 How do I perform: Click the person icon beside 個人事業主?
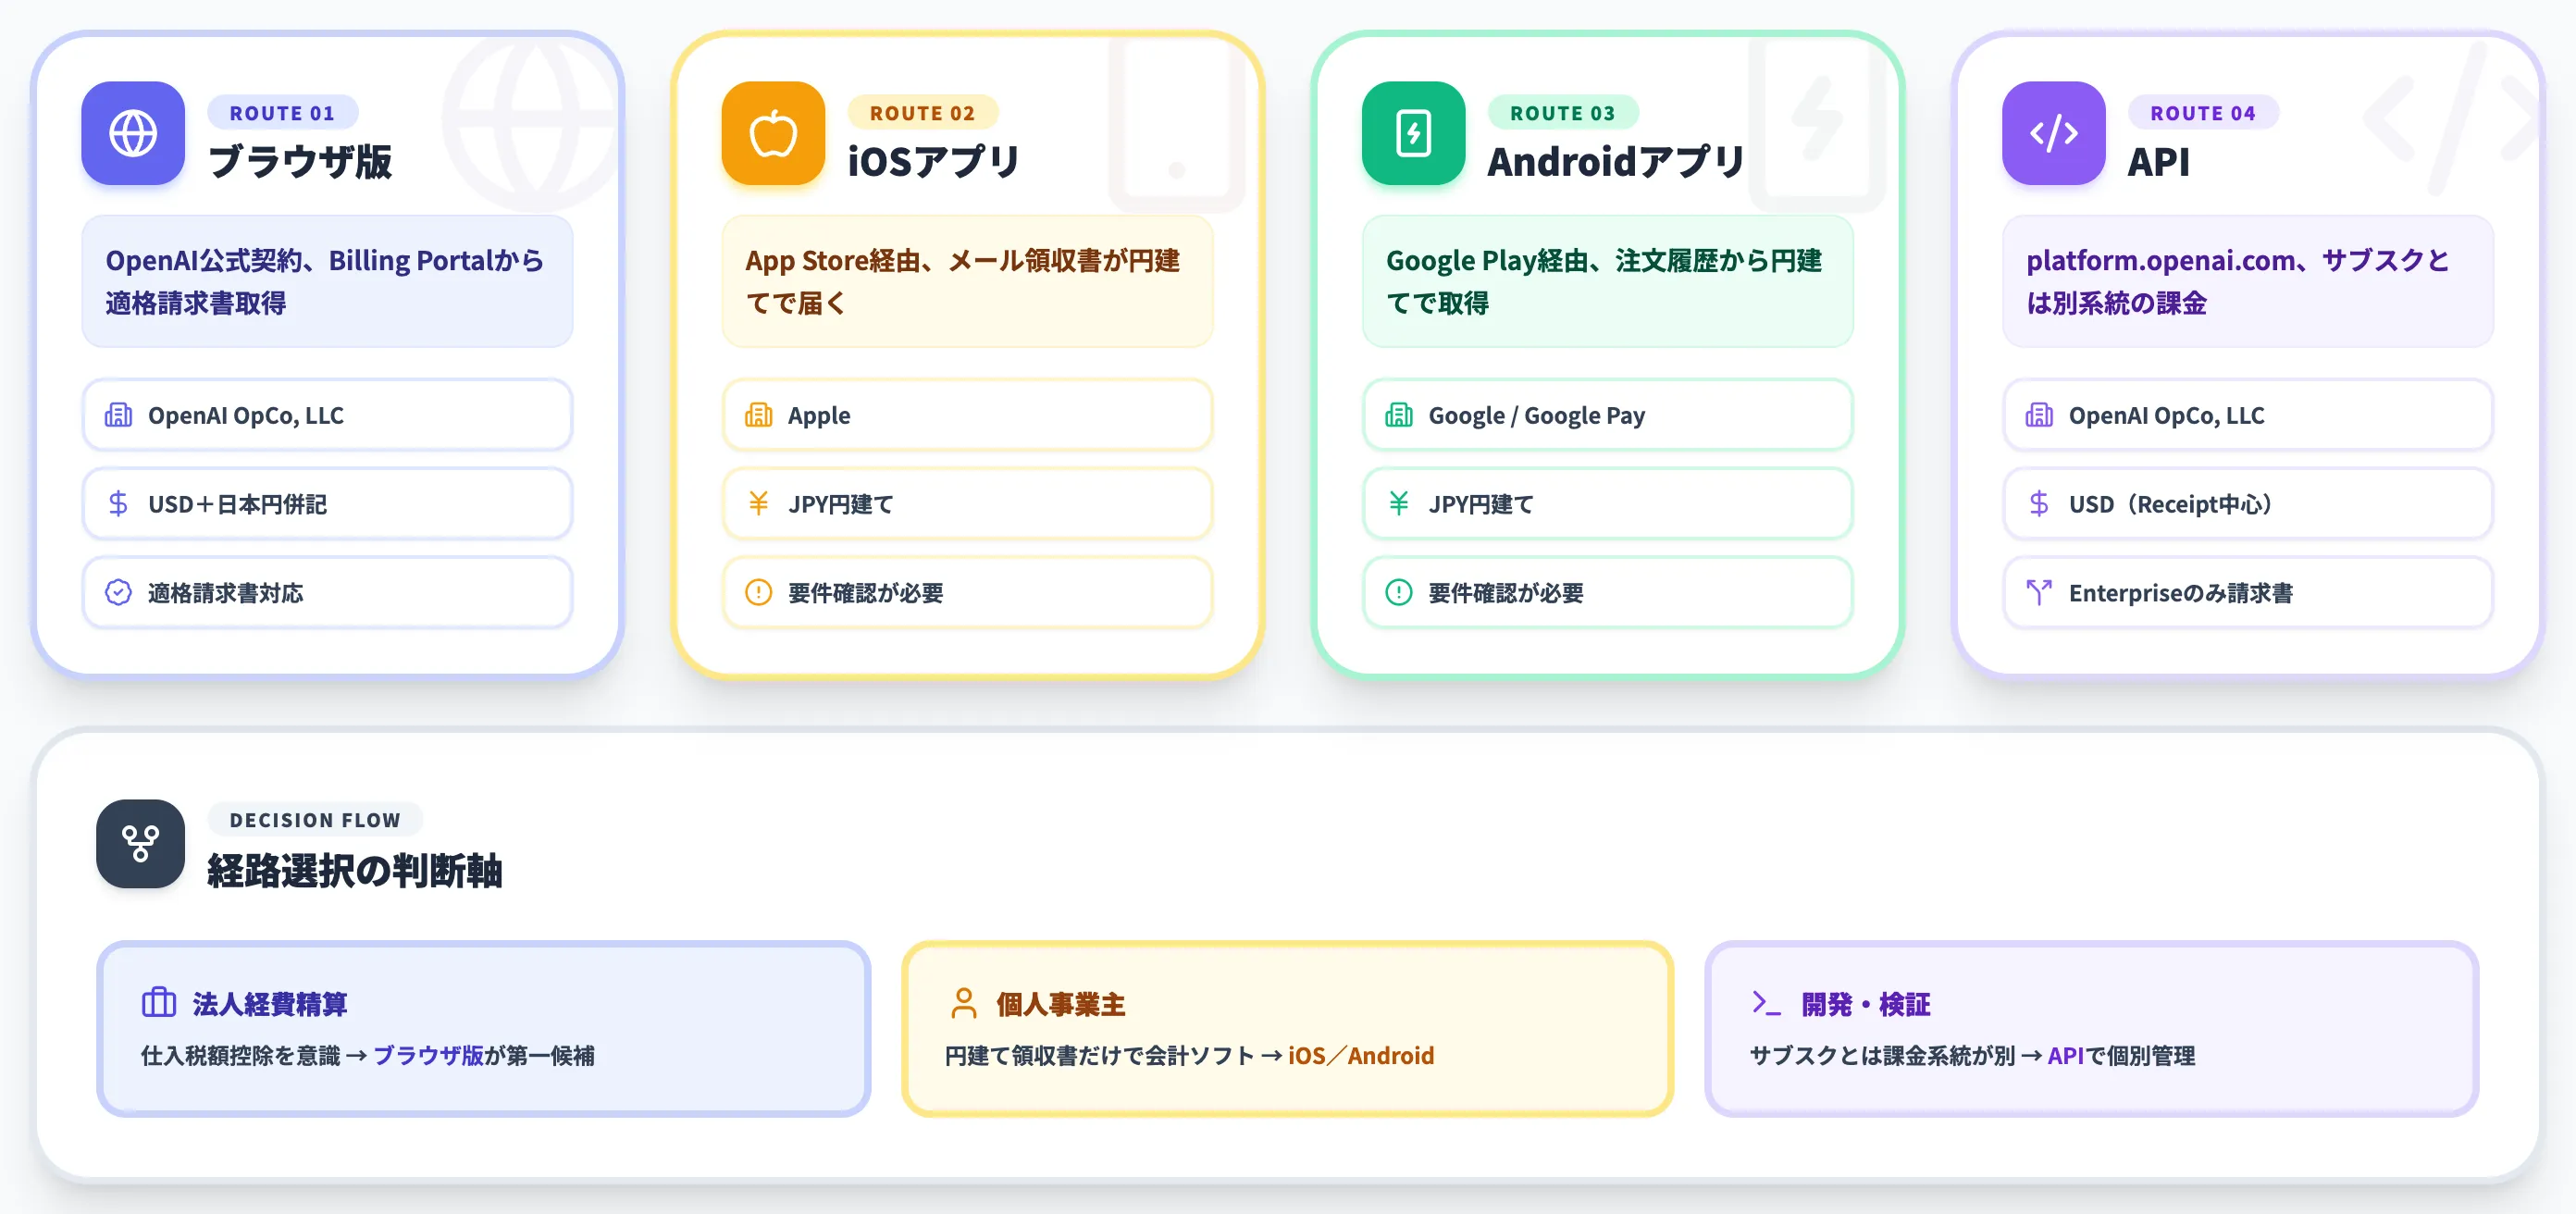tap(963, 1002)
